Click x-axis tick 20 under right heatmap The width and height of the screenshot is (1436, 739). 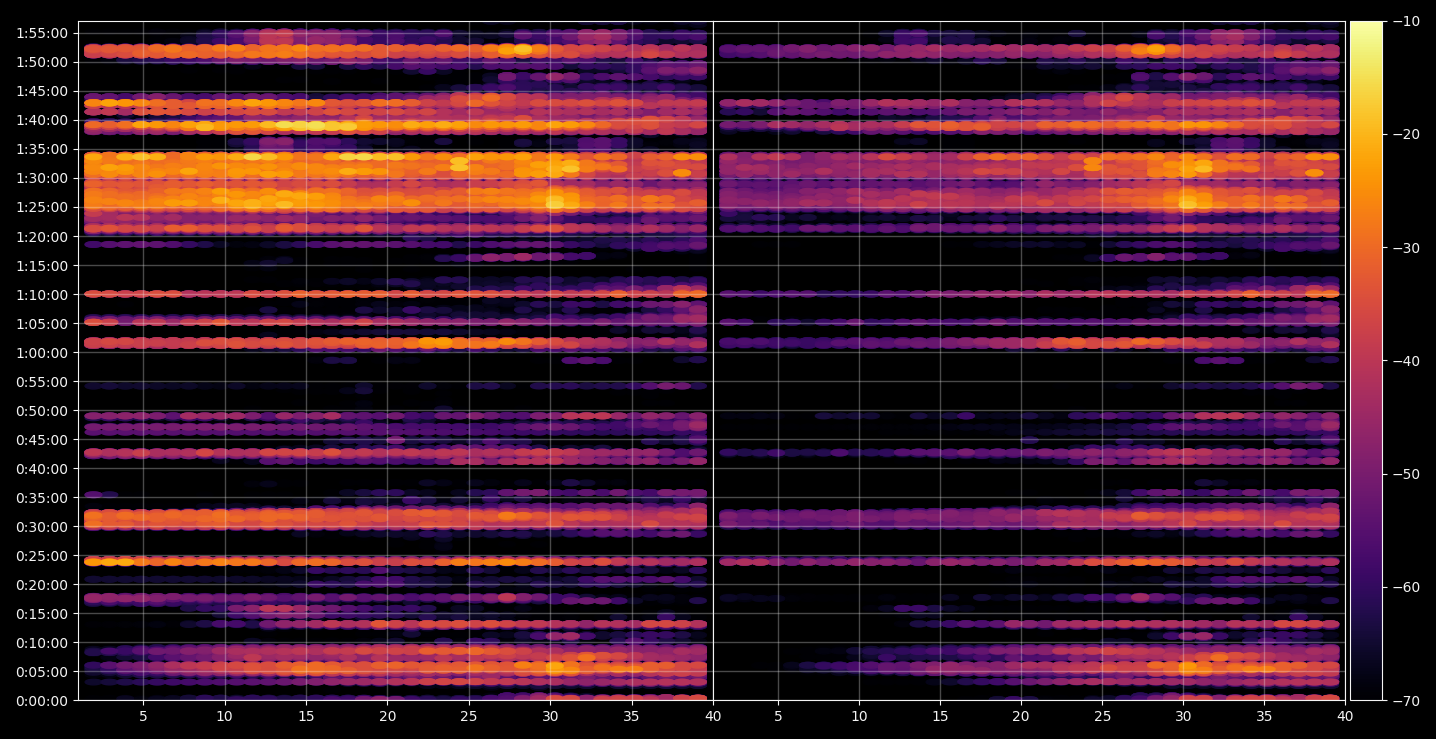(1021, 717)
